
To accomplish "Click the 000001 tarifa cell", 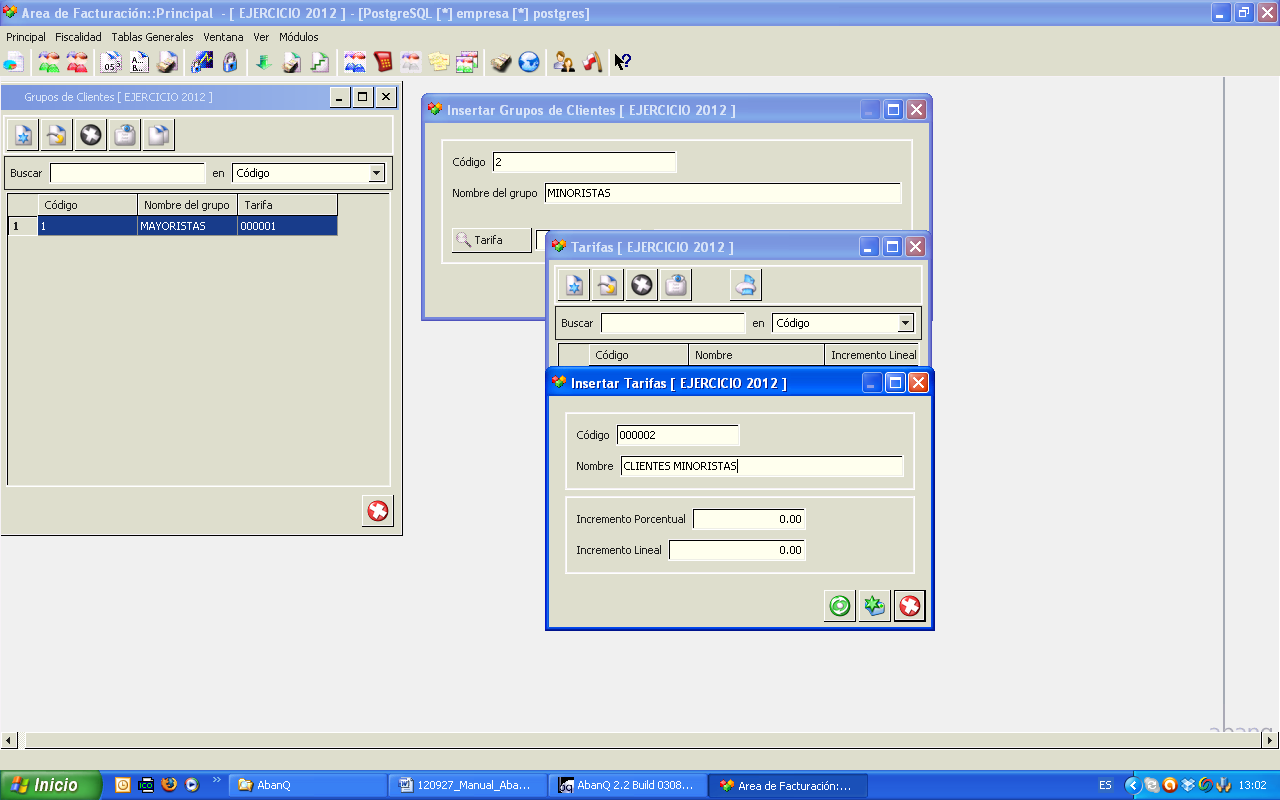I will point(288,226).
